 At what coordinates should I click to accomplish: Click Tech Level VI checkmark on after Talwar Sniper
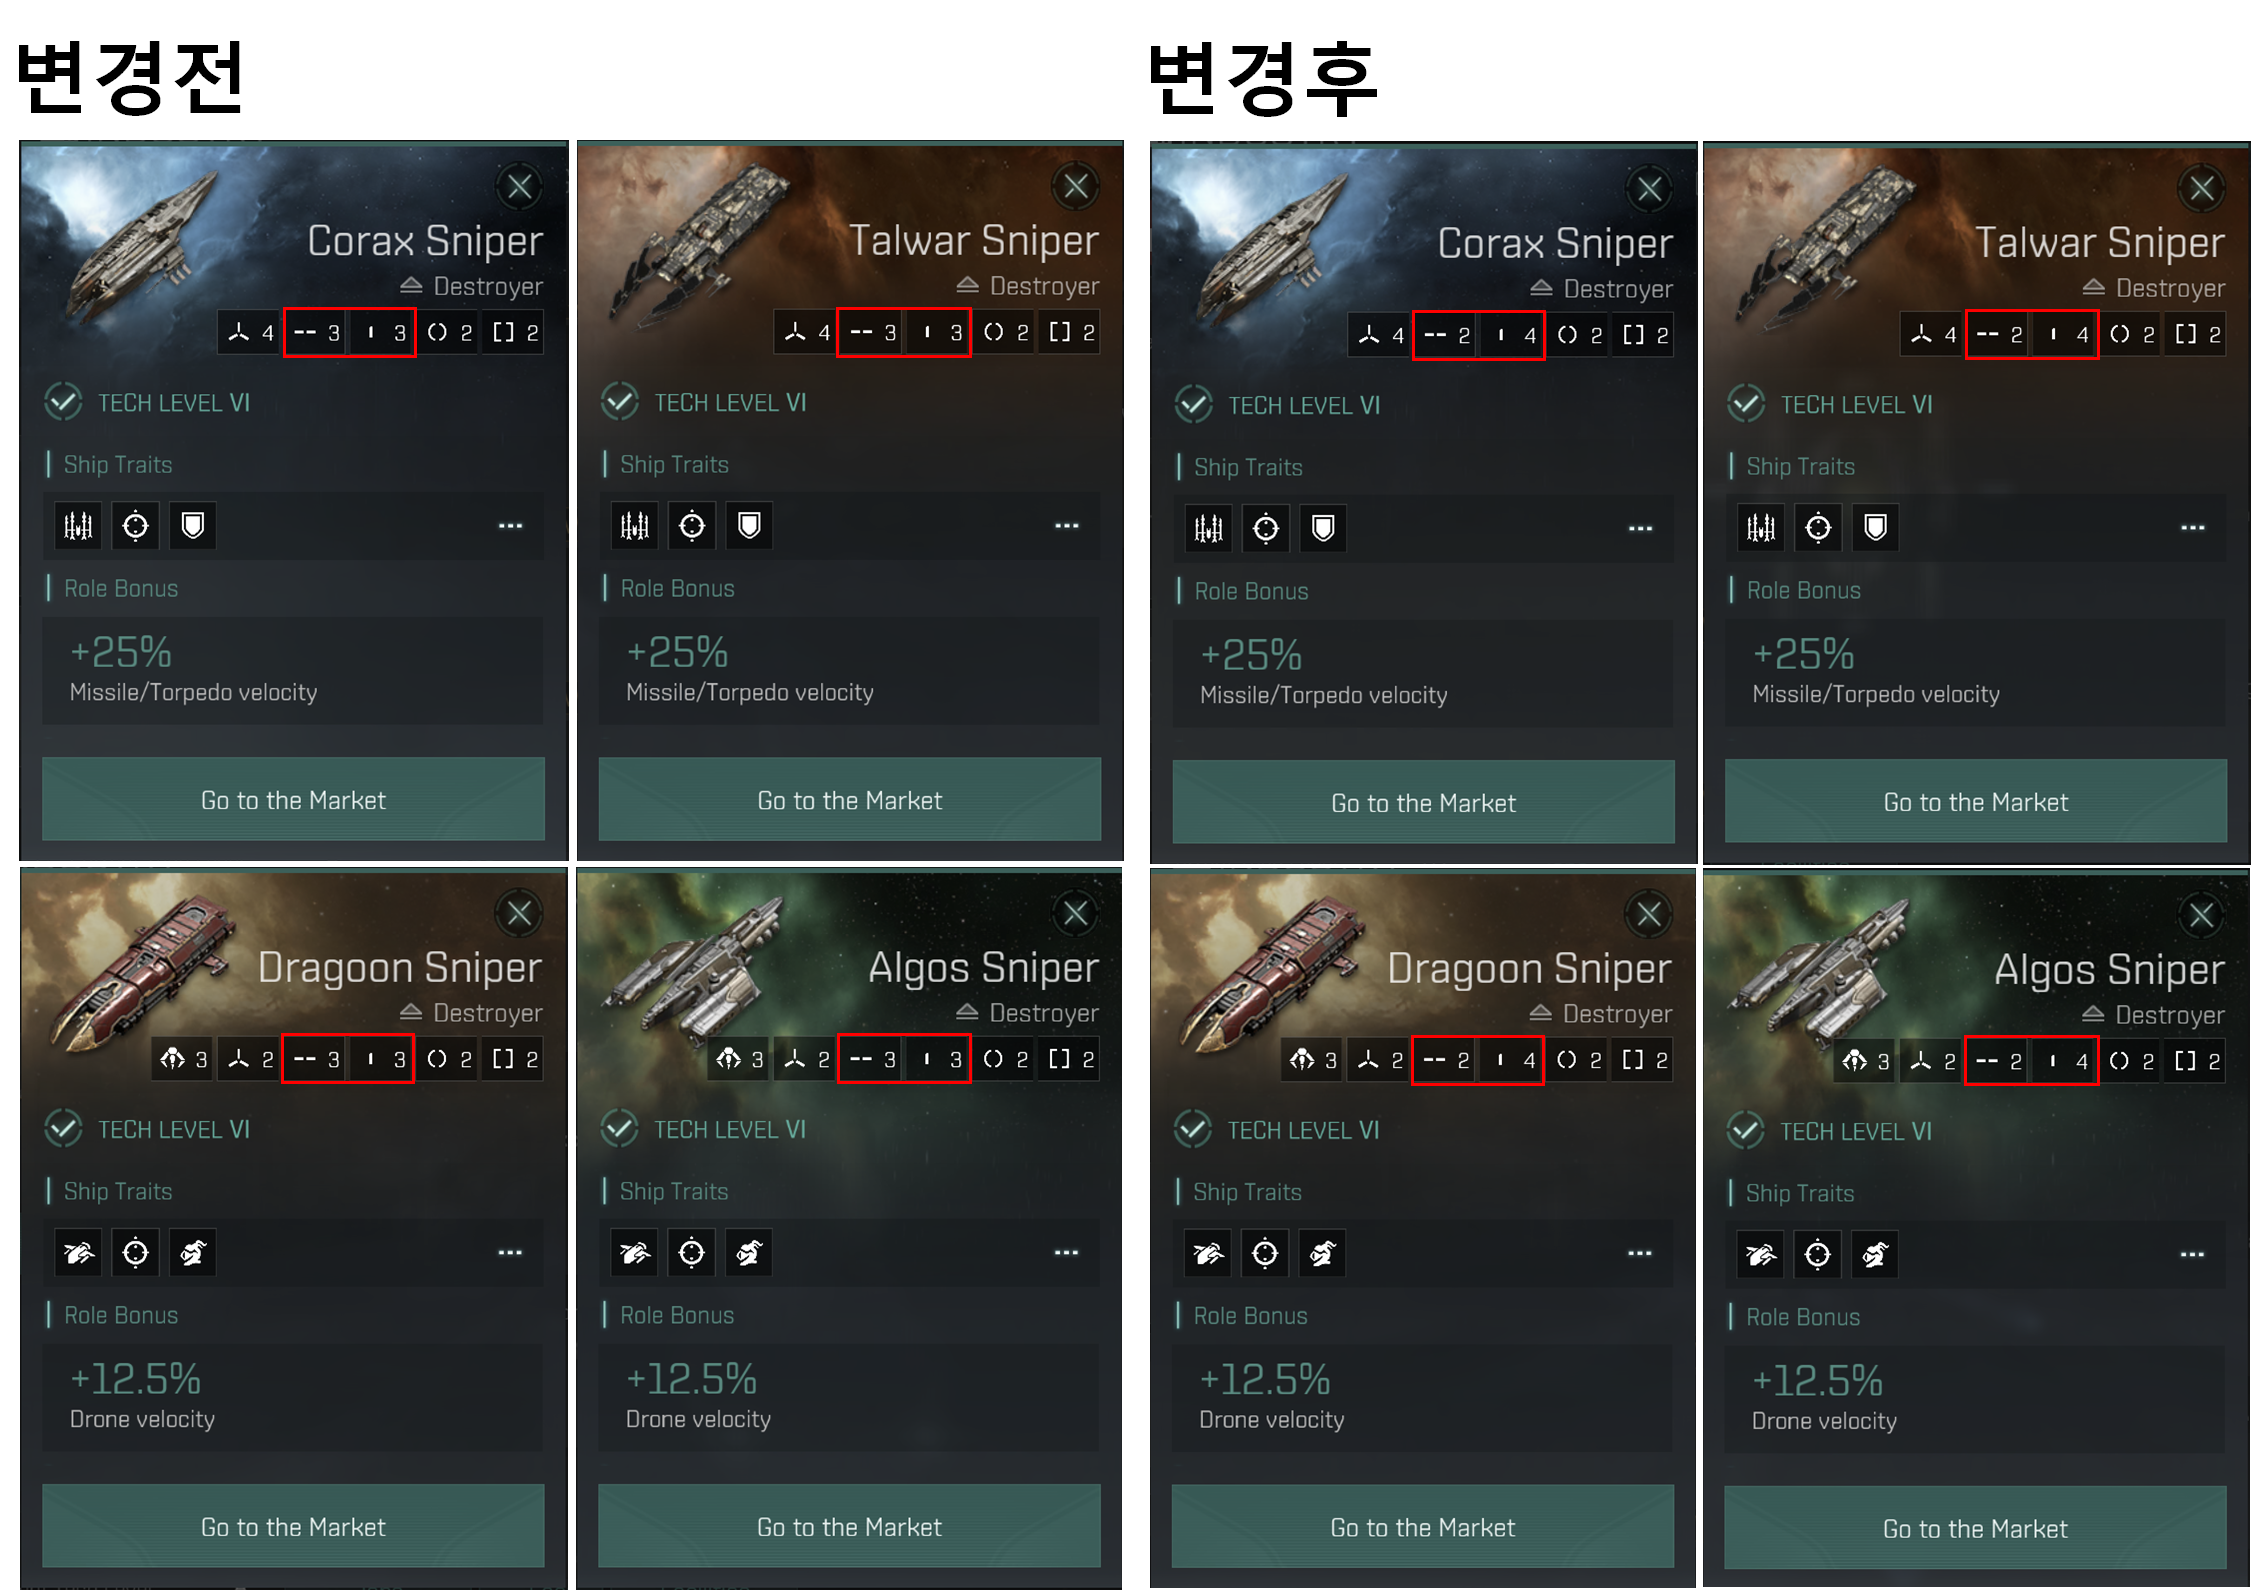tap(1746, 404)
